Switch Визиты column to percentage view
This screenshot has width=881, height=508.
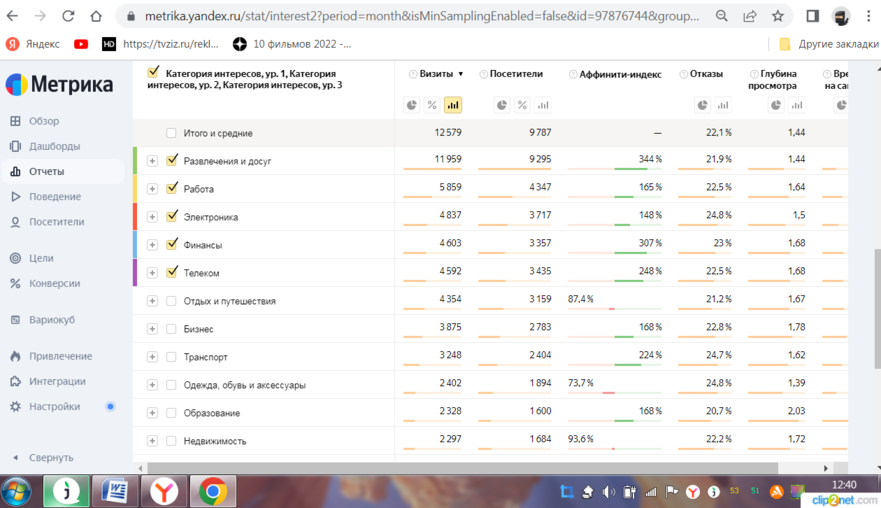point(432,105)
